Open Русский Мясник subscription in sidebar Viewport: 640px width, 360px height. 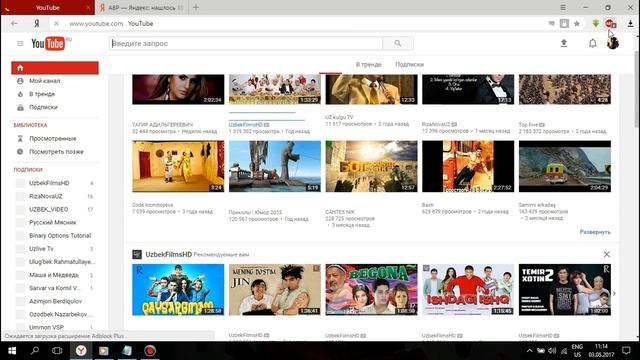coord(53,222)
